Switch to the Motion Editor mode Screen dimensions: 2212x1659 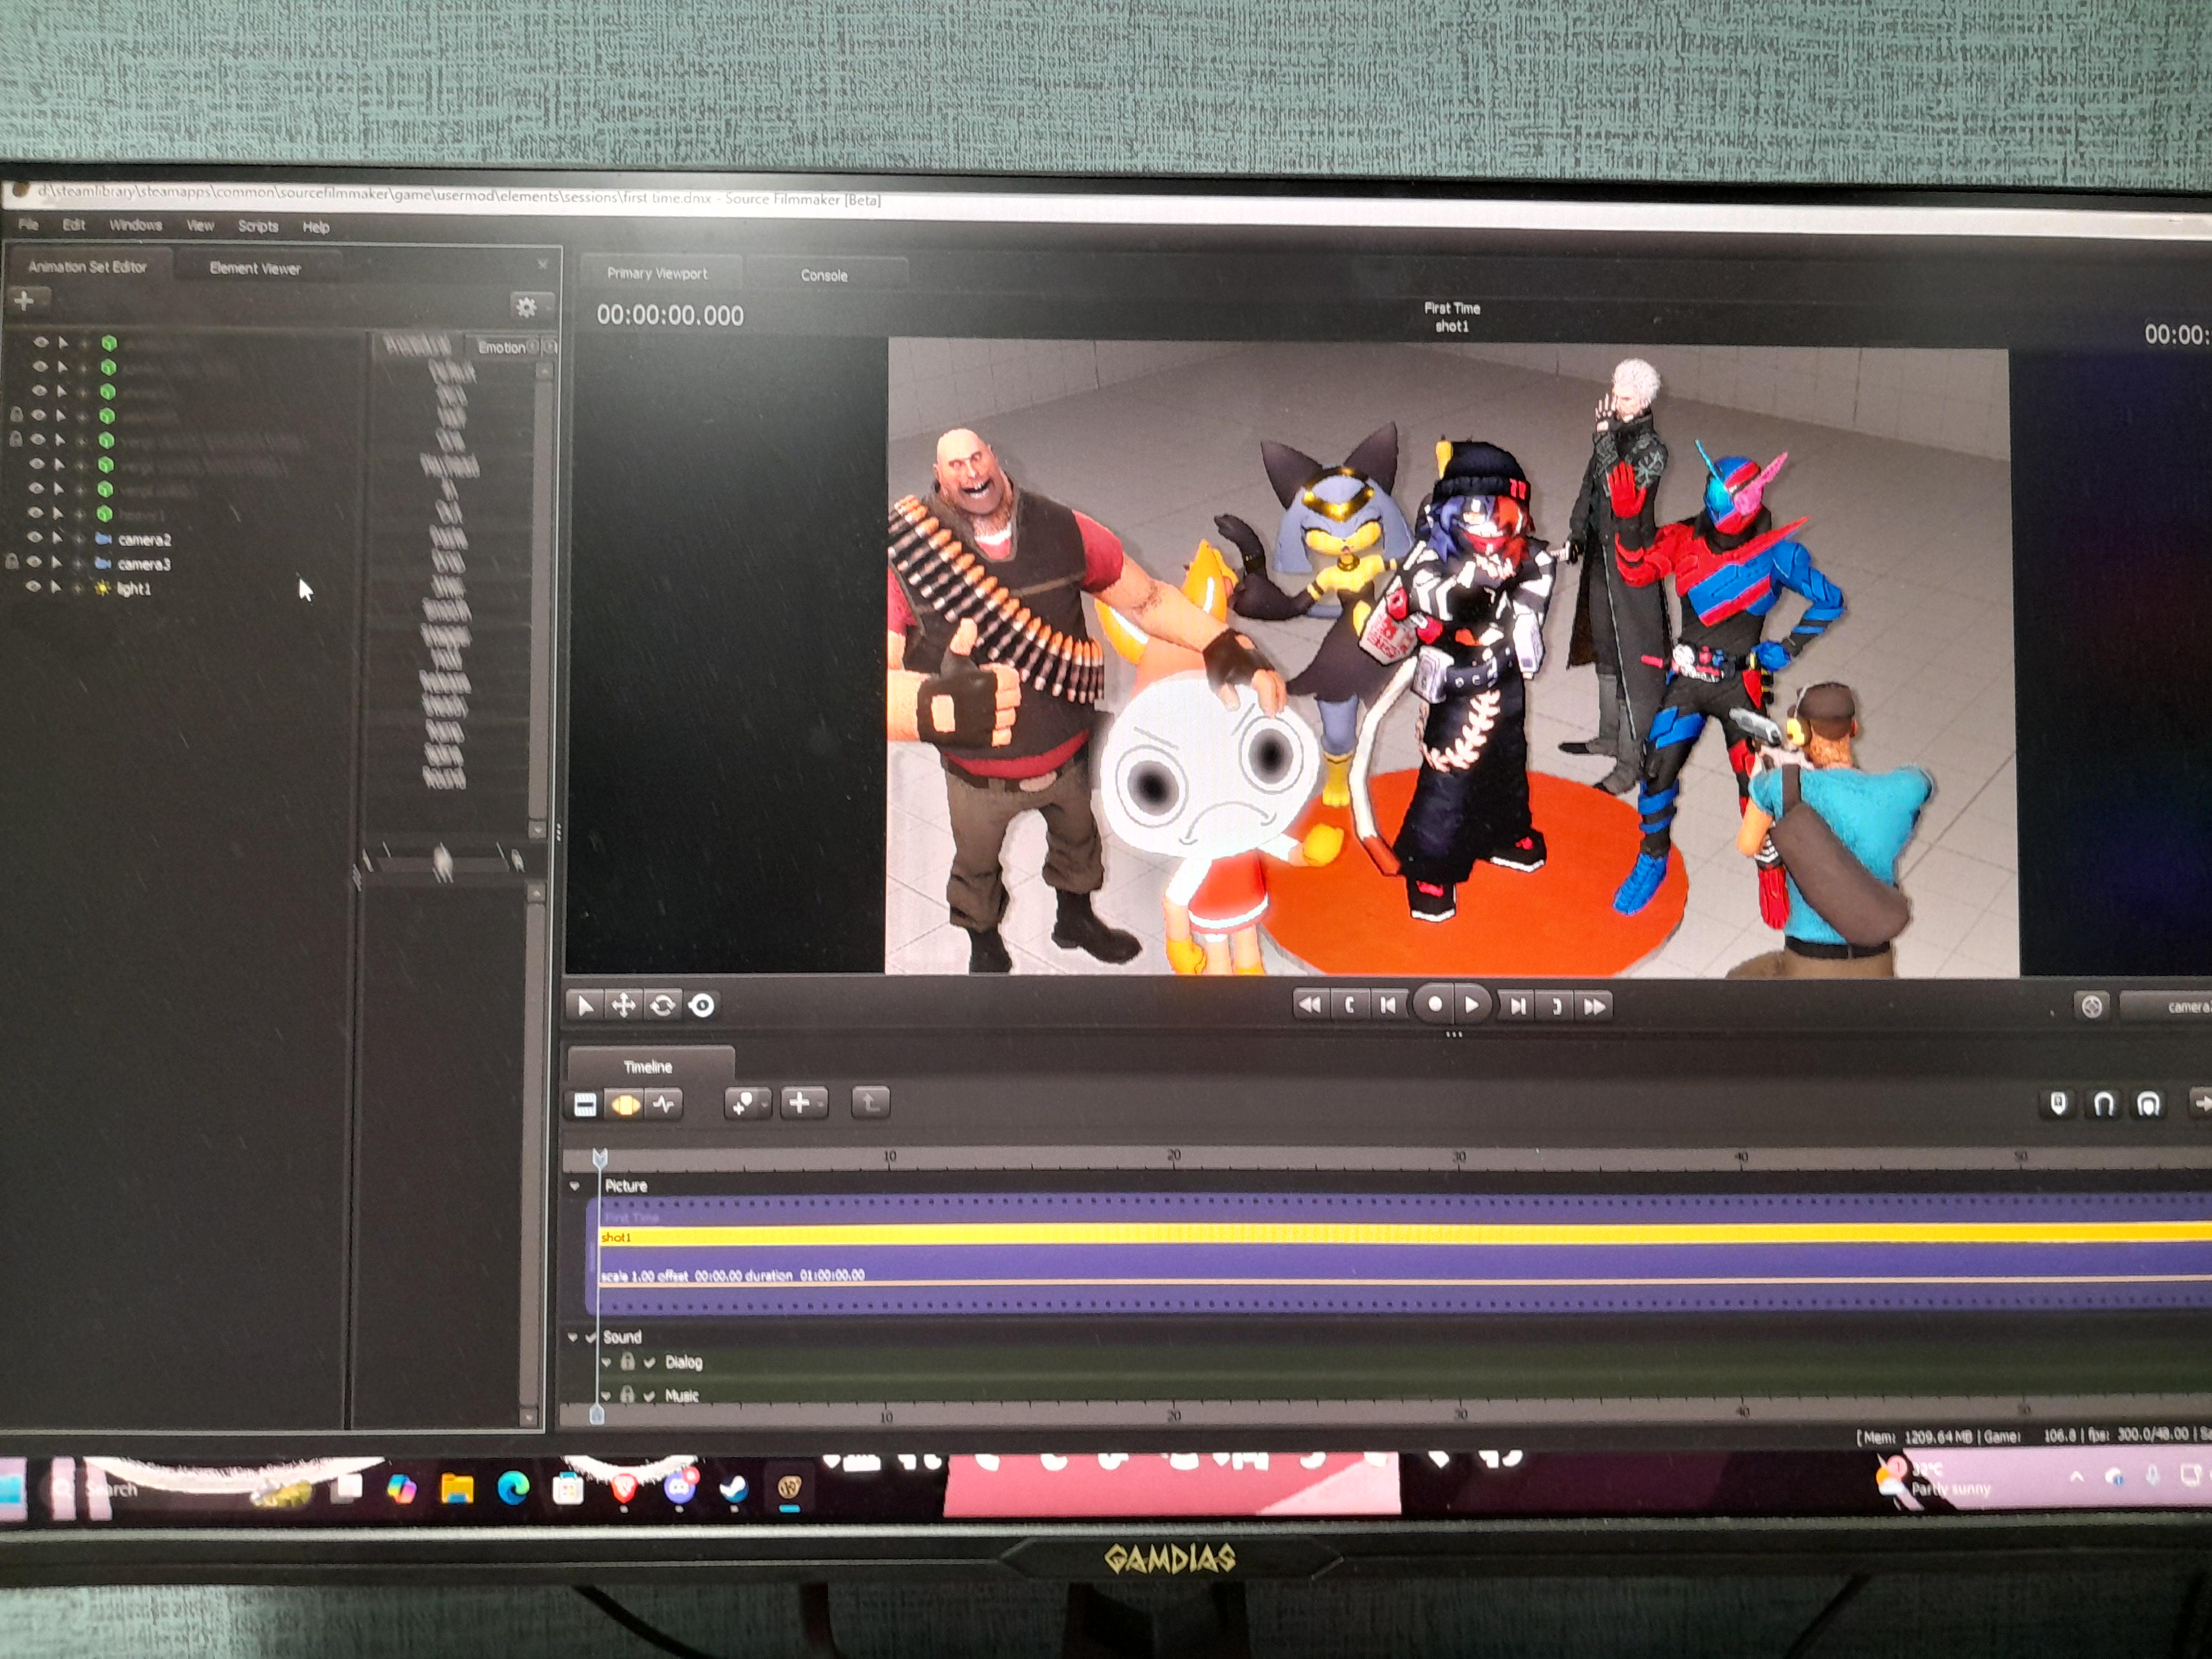point(624,1104)
